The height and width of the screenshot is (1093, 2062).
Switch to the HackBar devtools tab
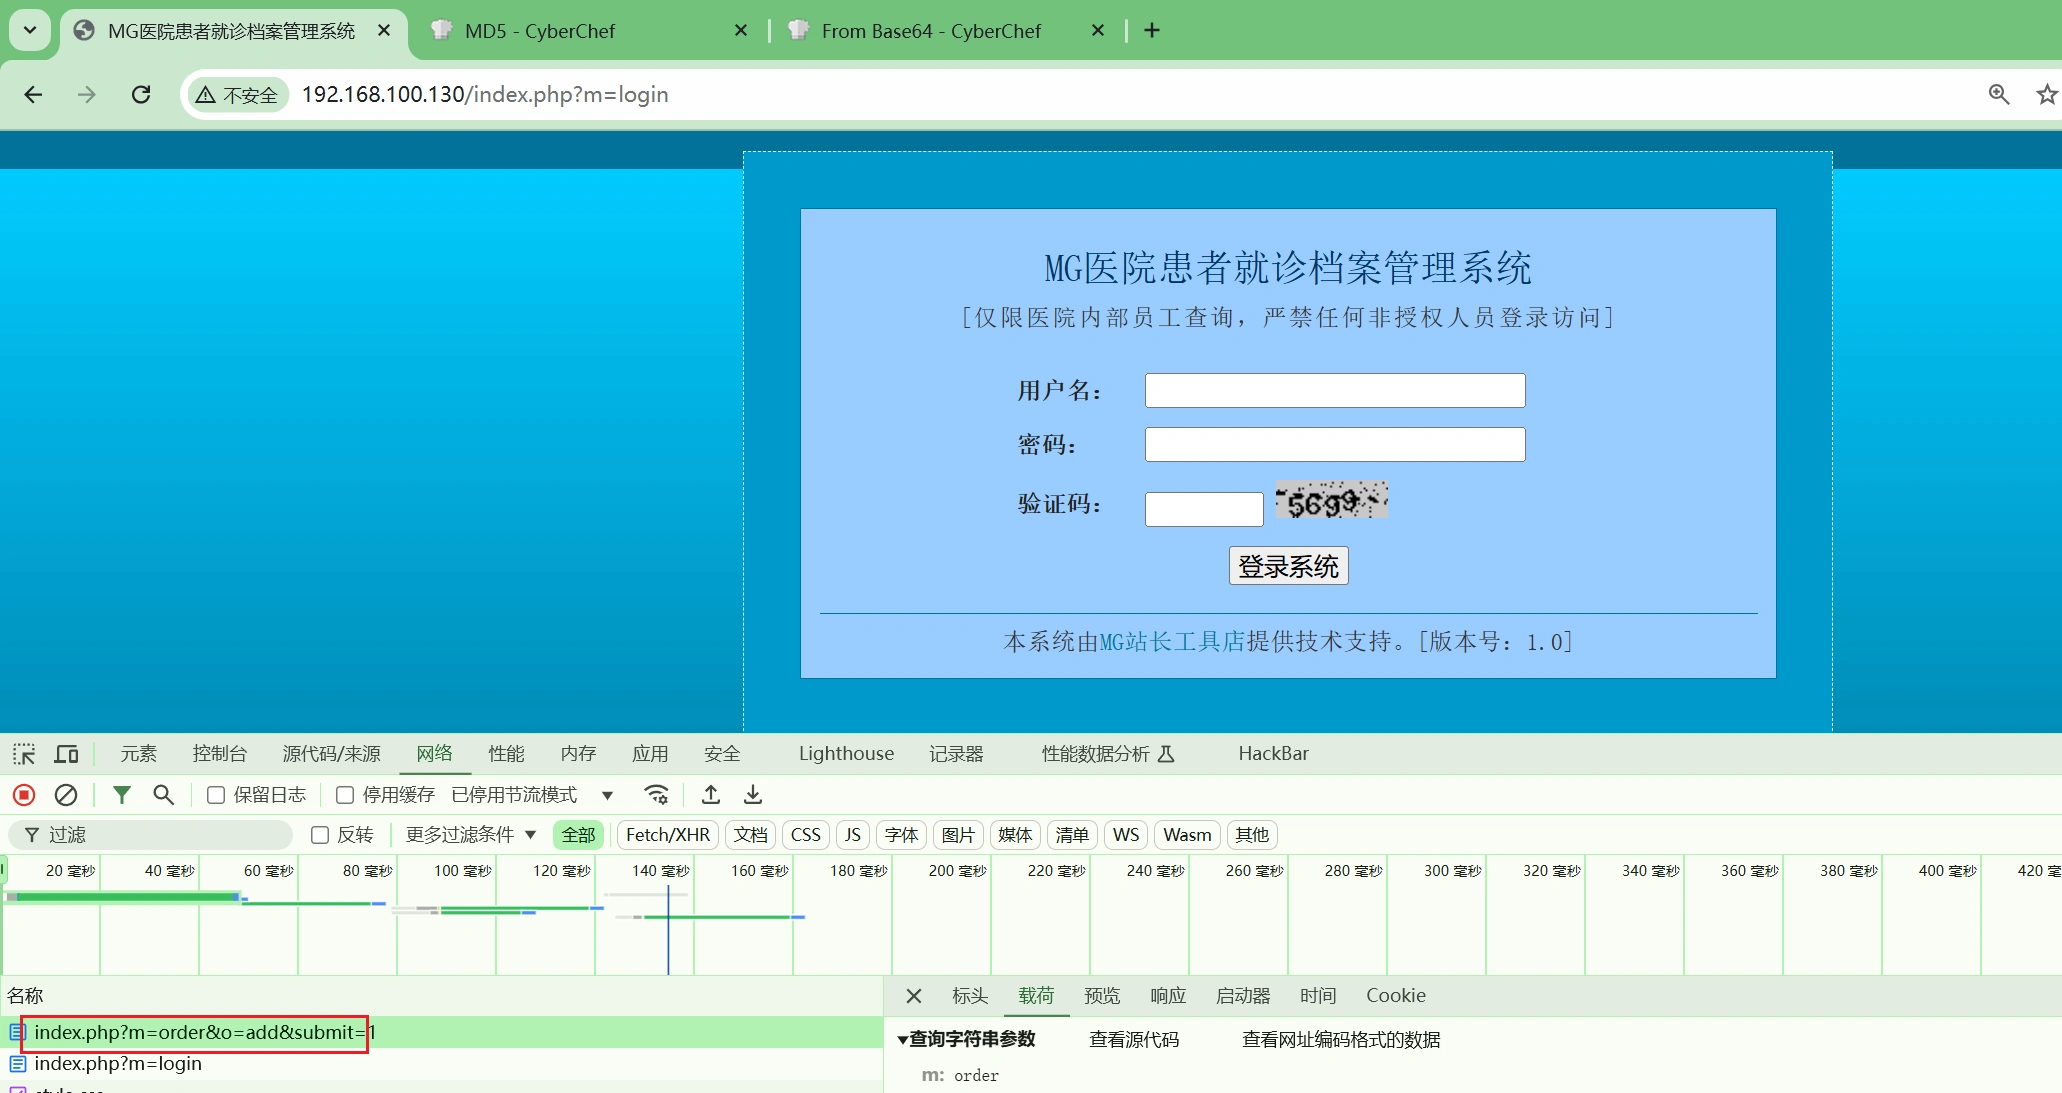[x=1273, y=754]
